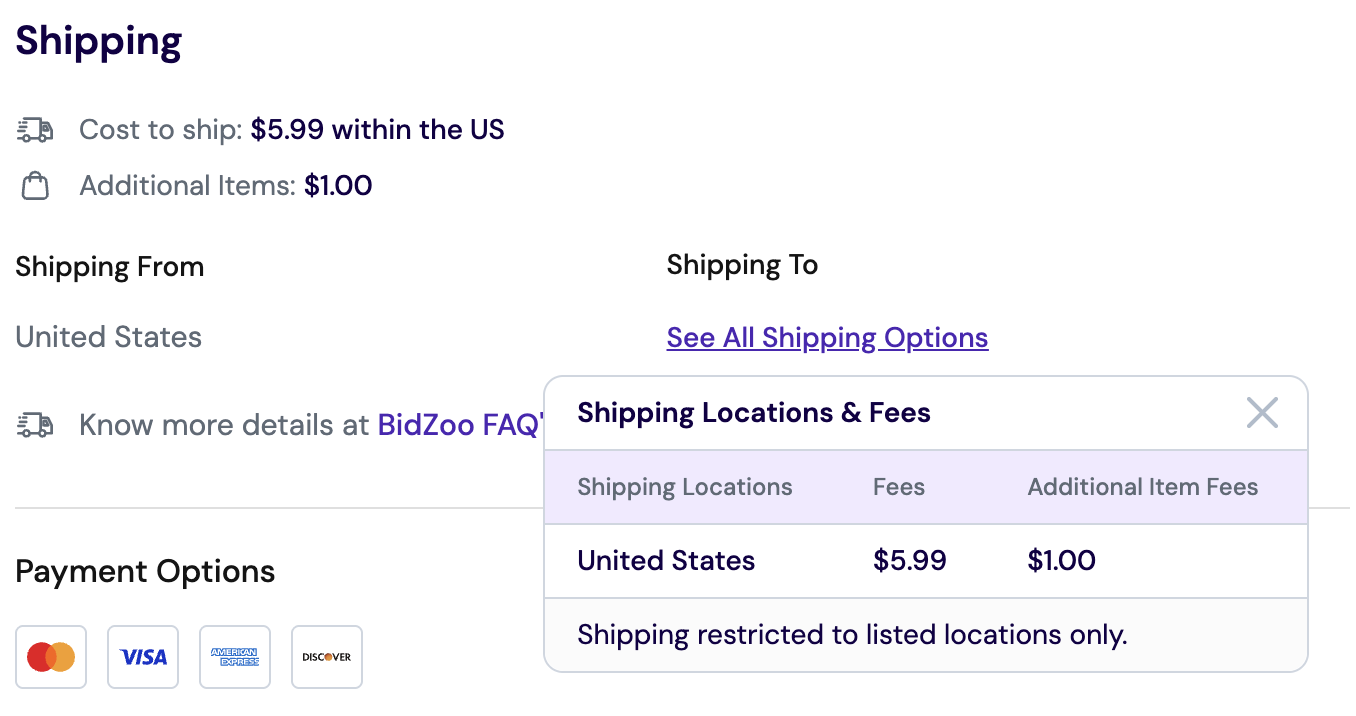The height and width of the screenshot is (716, 1356).
Task: Click the Shipping To label
Action: pos(742,265)
